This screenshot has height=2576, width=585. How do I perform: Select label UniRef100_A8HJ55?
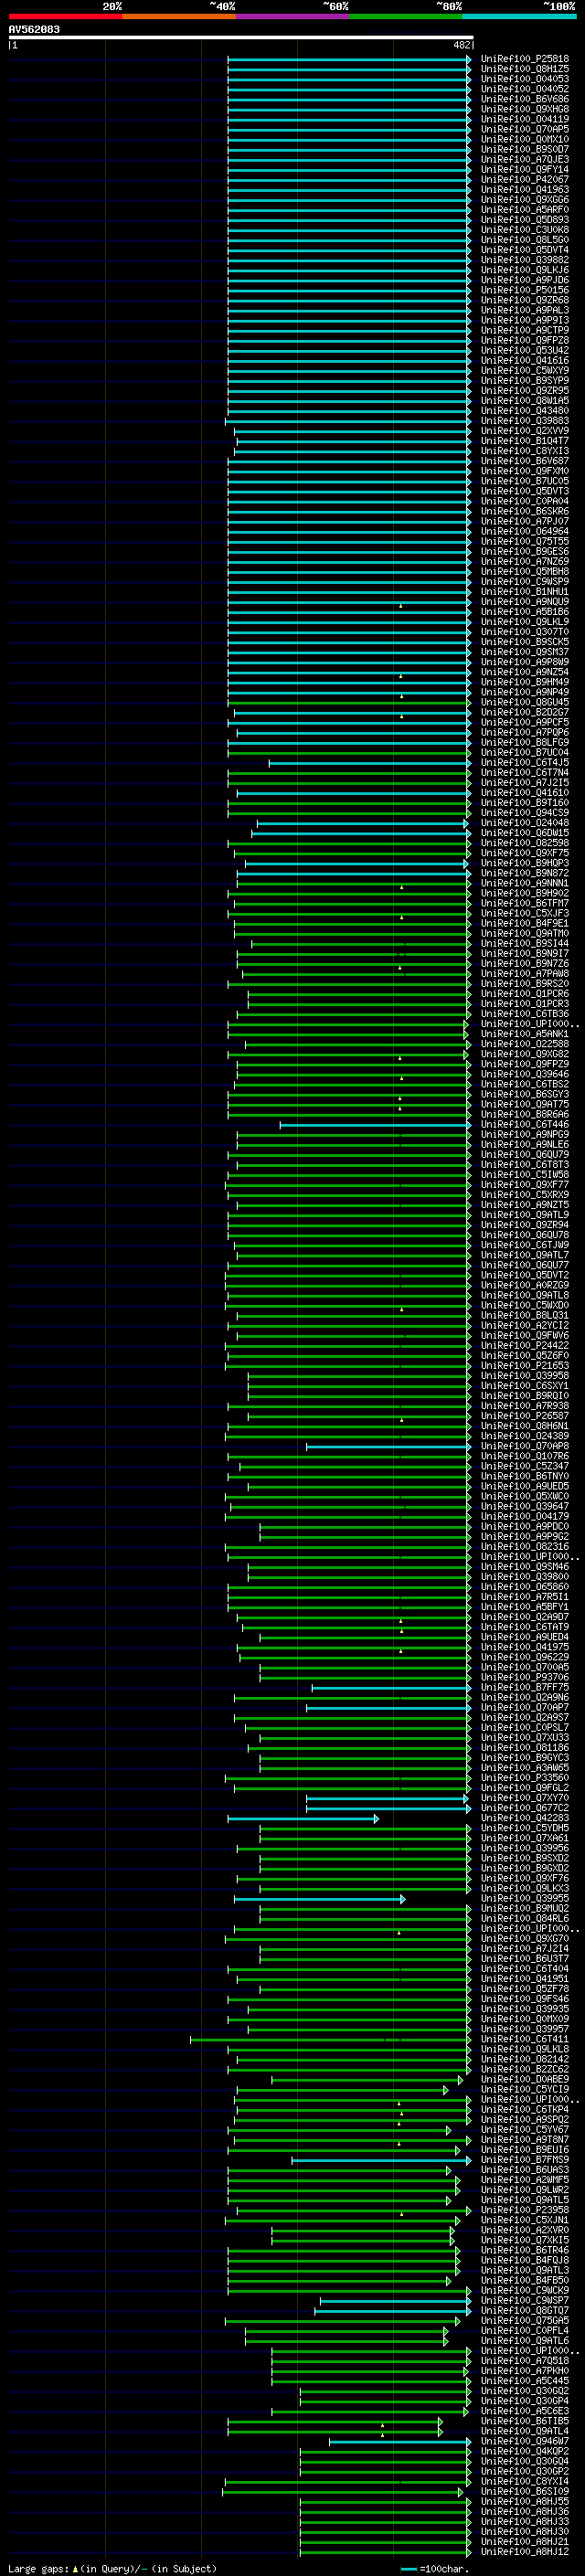pyautogui.click(x=524, y=2502)
